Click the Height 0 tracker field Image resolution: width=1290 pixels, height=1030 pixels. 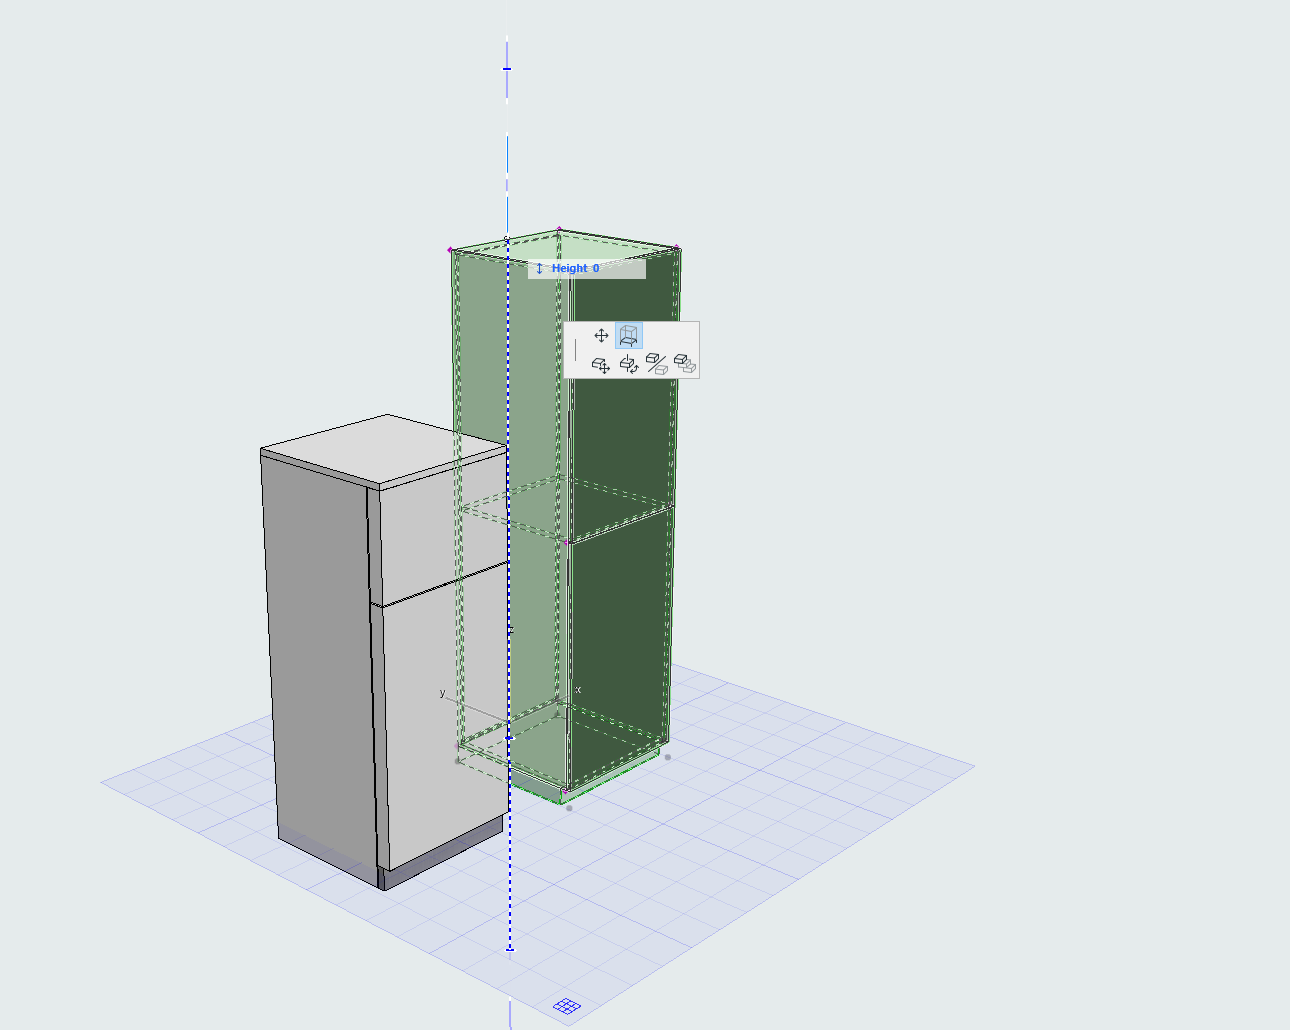[587, 268]
